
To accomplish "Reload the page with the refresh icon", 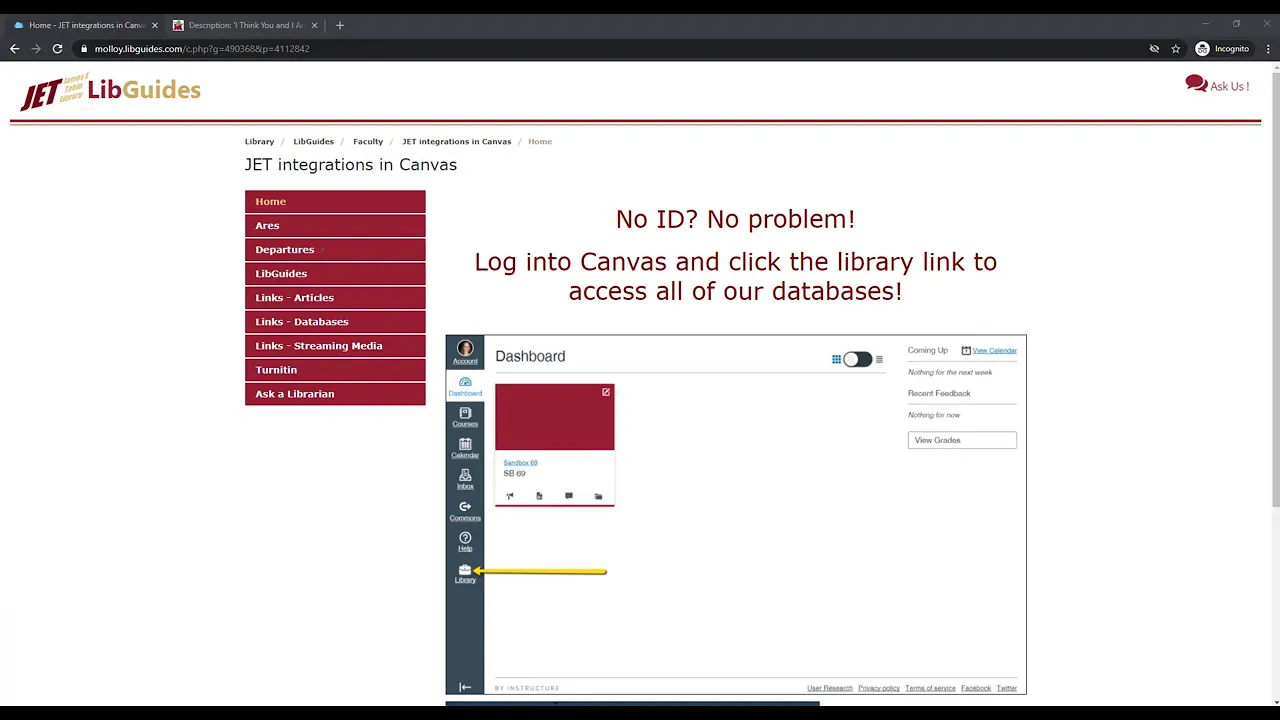I will (x=58, y=48).
